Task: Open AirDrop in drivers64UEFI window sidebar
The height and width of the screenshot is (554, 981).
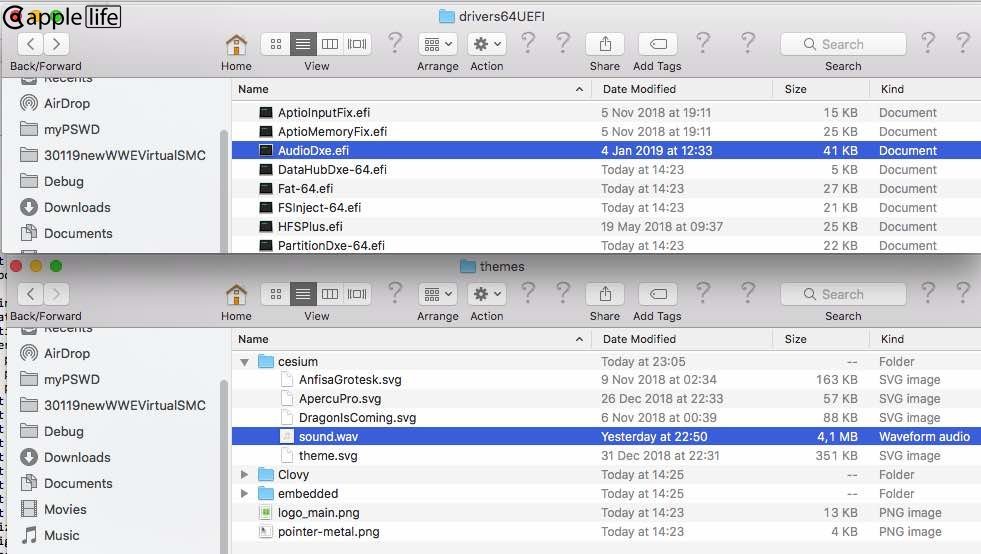Action: 55,103
